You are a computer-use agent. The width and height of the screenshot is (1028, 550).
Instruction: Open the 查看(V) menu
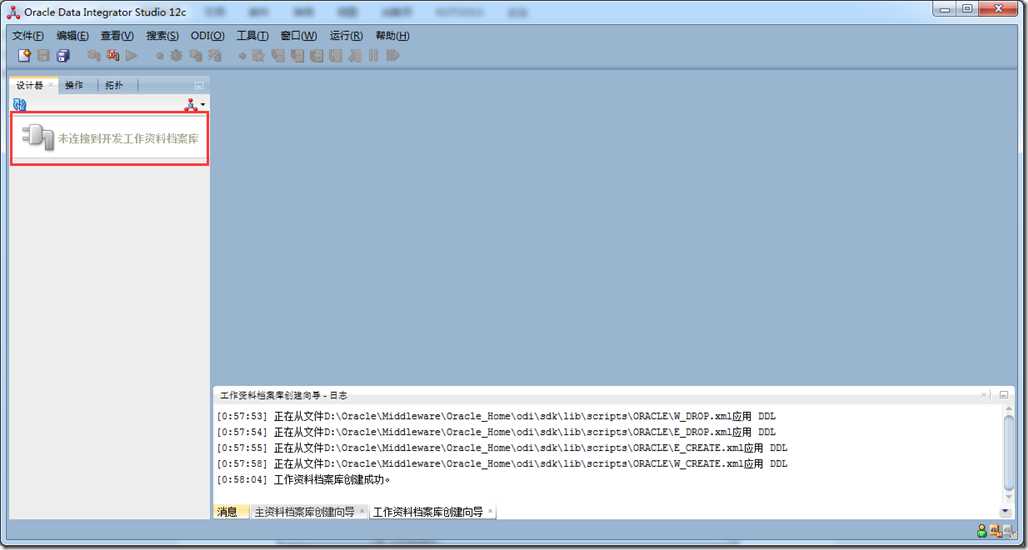click(x=117, y=35)
